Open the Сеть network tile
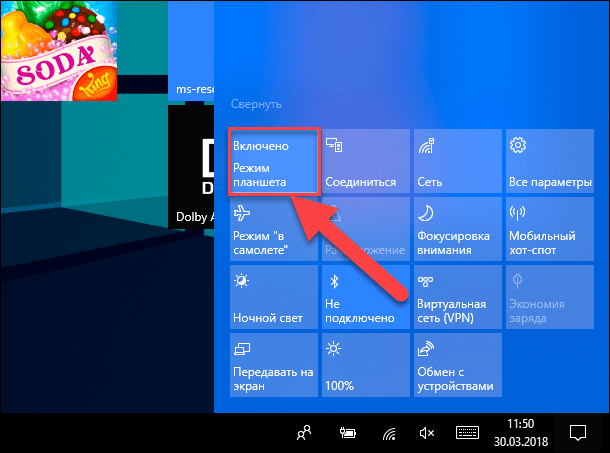The image size is (610, 453). 458,161
